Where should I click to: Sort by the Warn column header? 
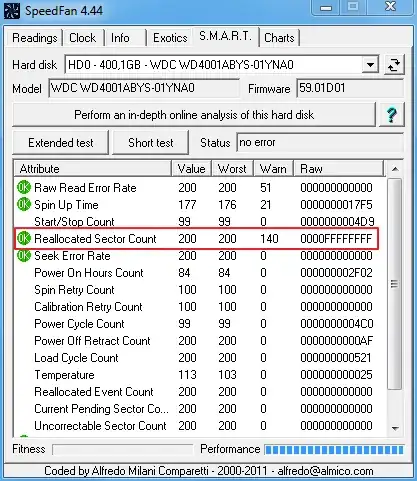(x=273, y=169)
